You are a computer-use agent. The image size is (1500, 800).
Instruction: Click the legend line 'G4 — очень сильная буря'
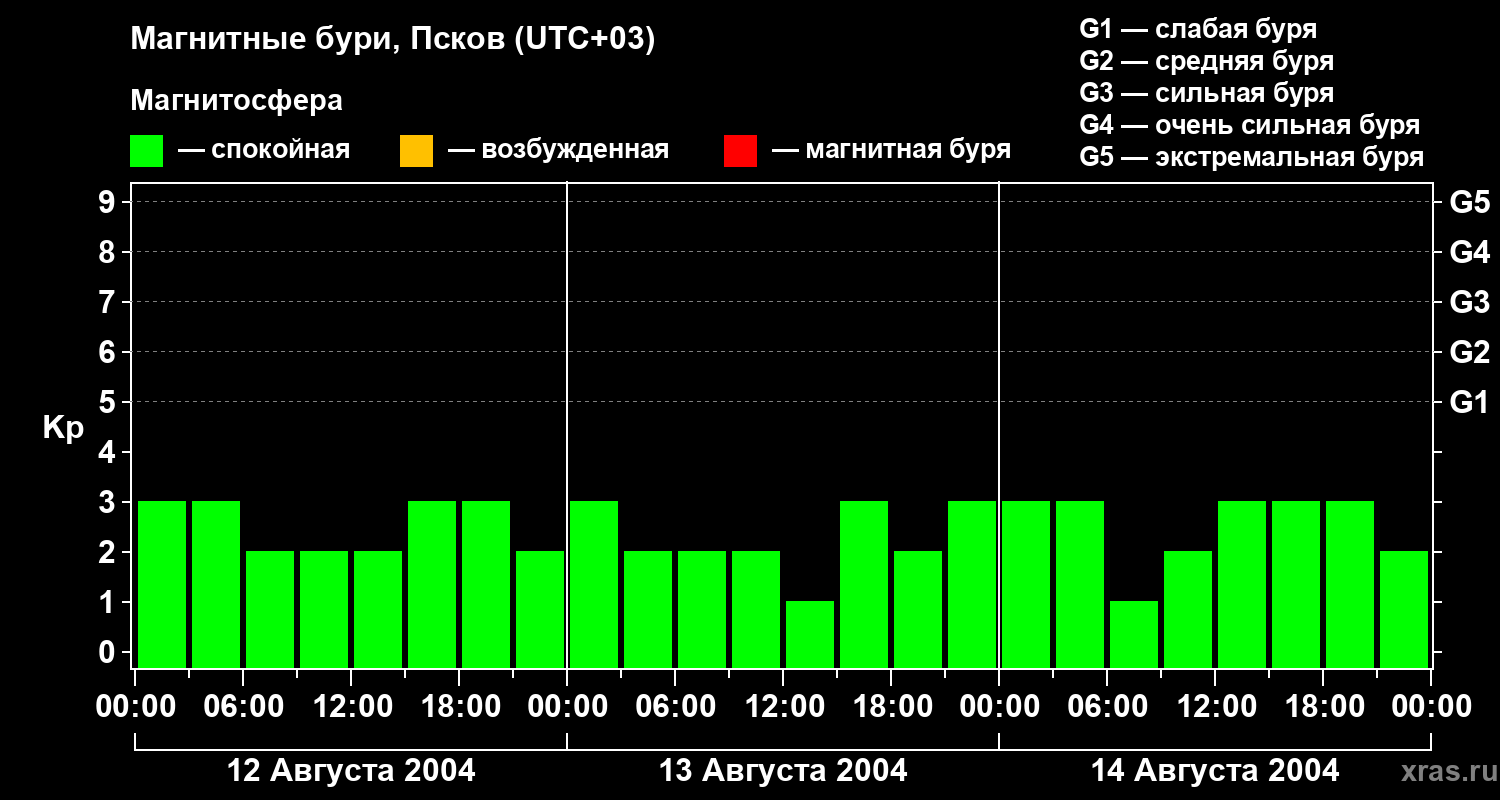click(1250, 125)
